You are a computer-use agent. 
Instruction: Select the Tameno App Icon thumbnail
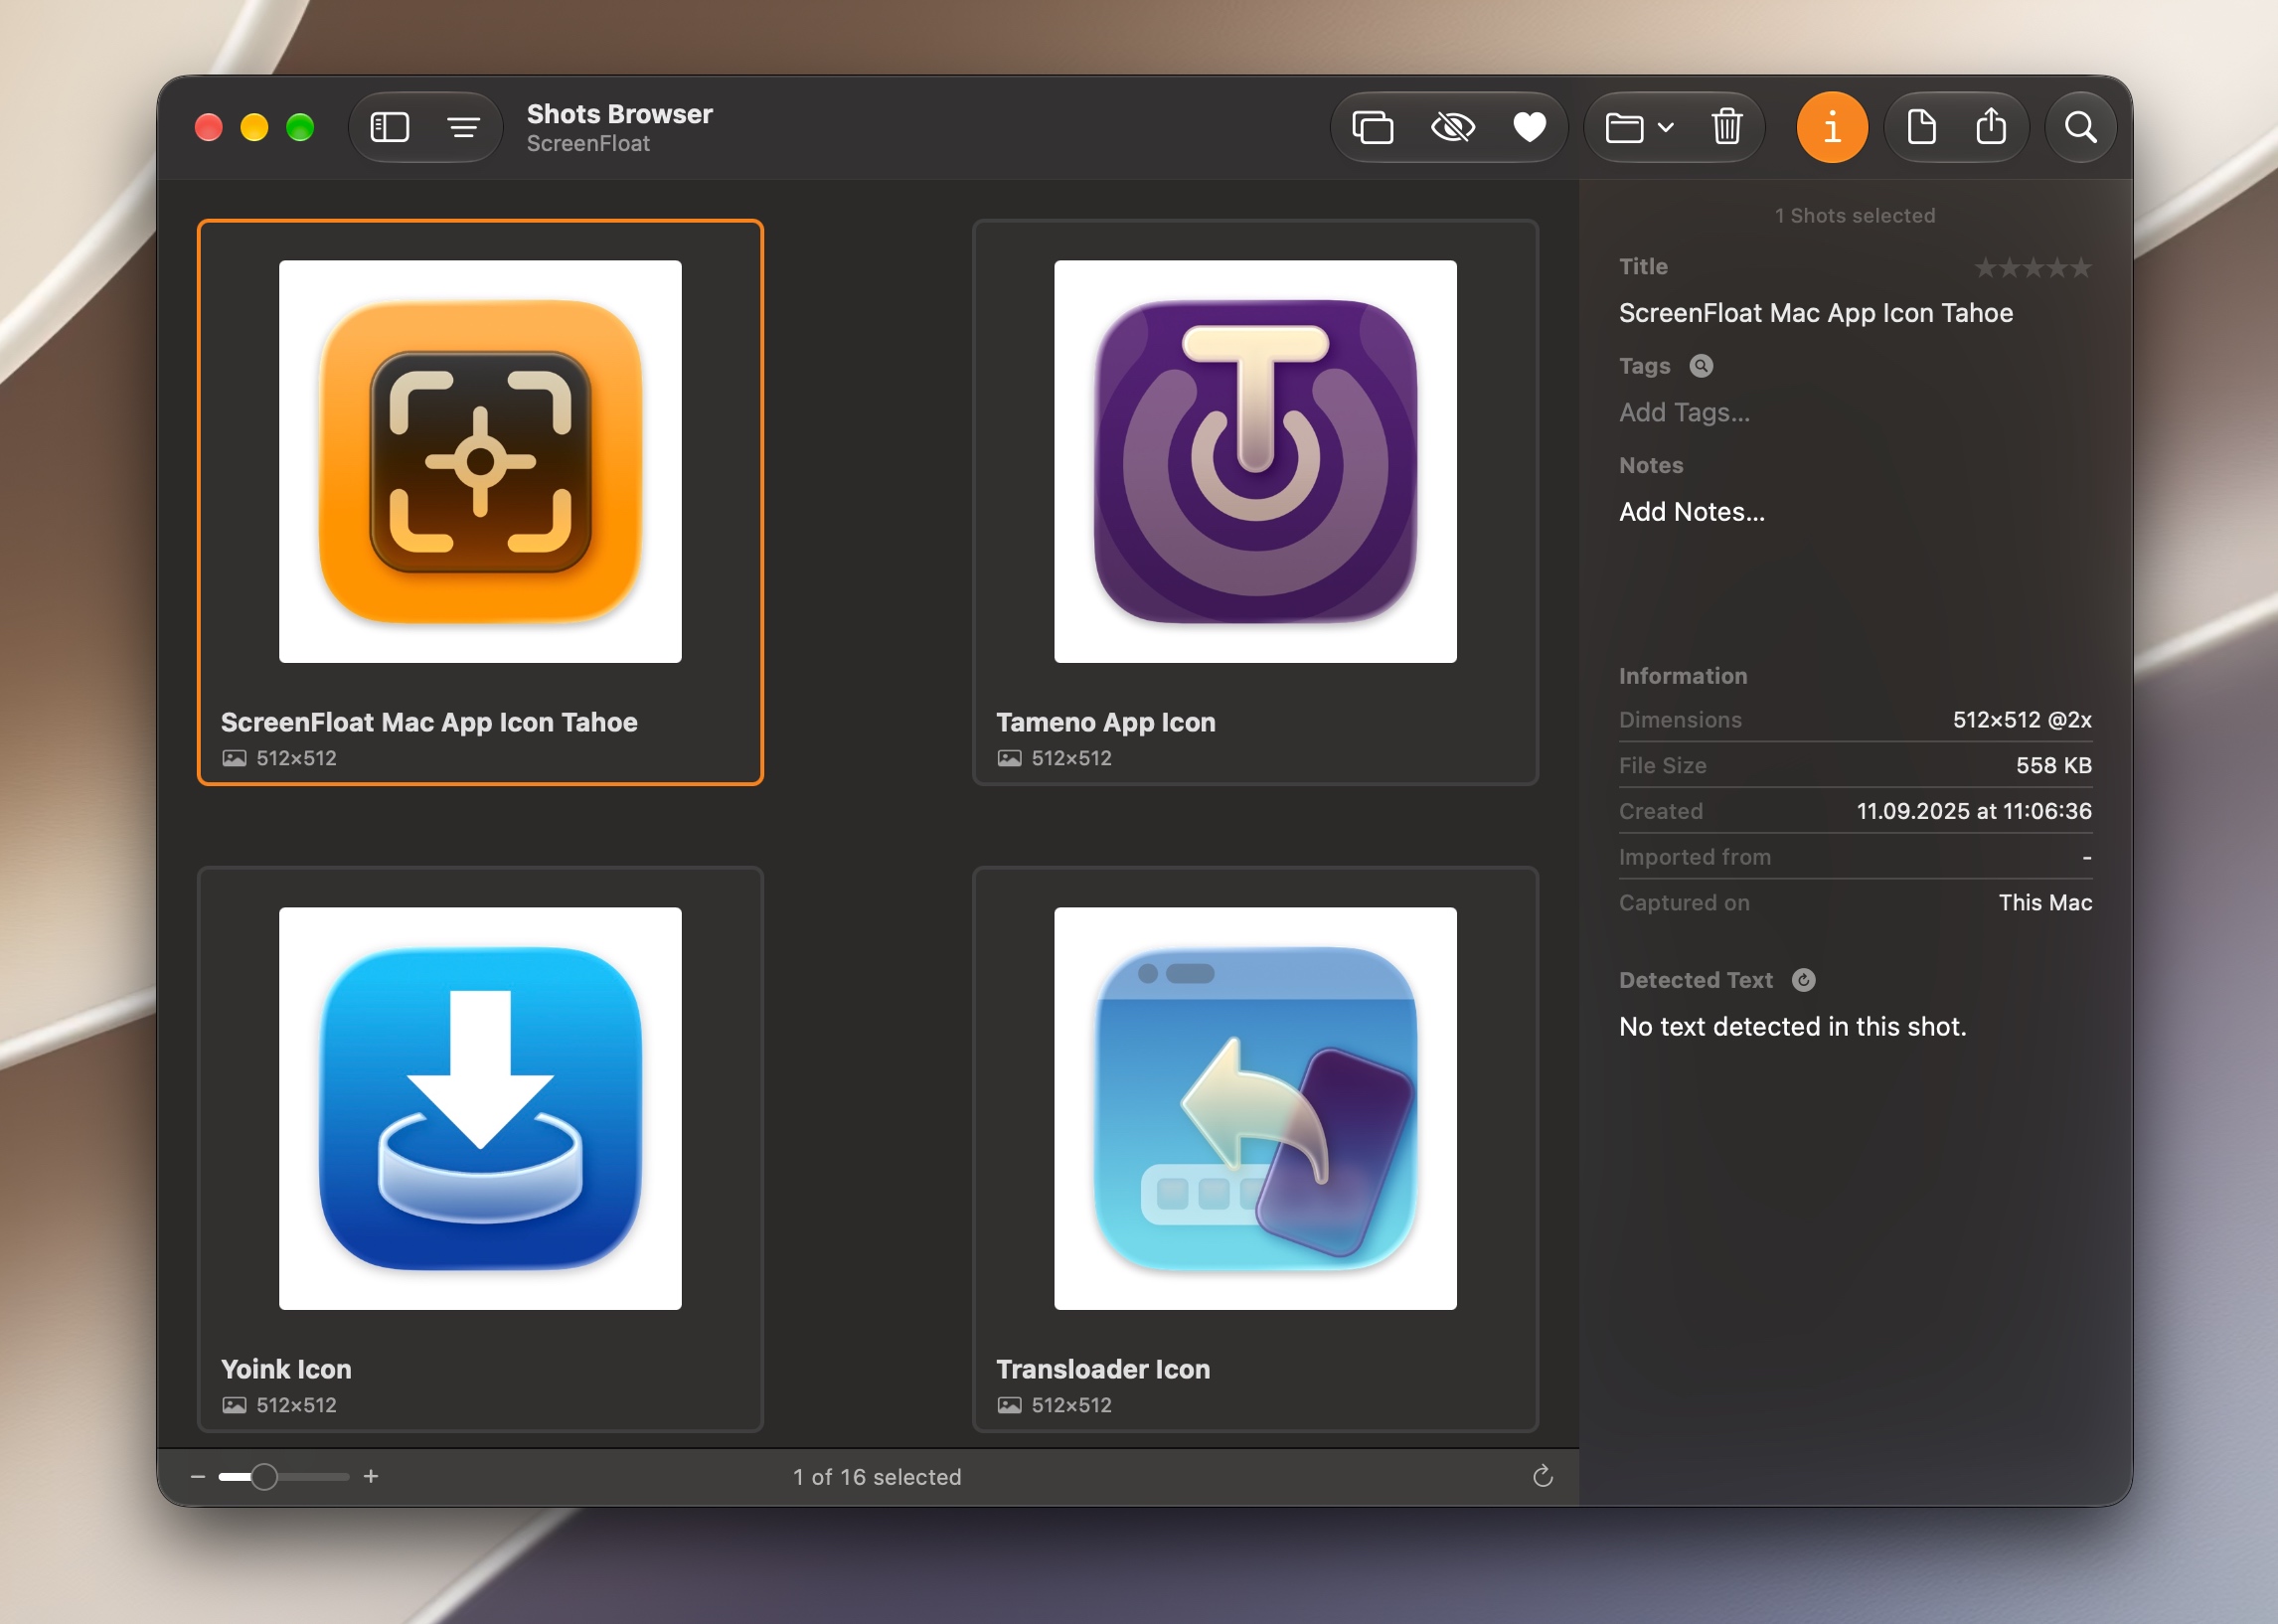[x=1254, y=502]
